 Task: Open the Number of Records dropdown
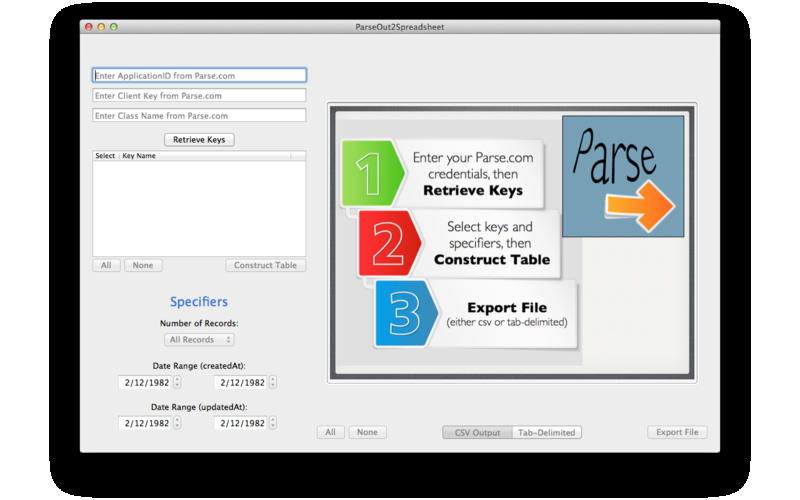[199, 340]
